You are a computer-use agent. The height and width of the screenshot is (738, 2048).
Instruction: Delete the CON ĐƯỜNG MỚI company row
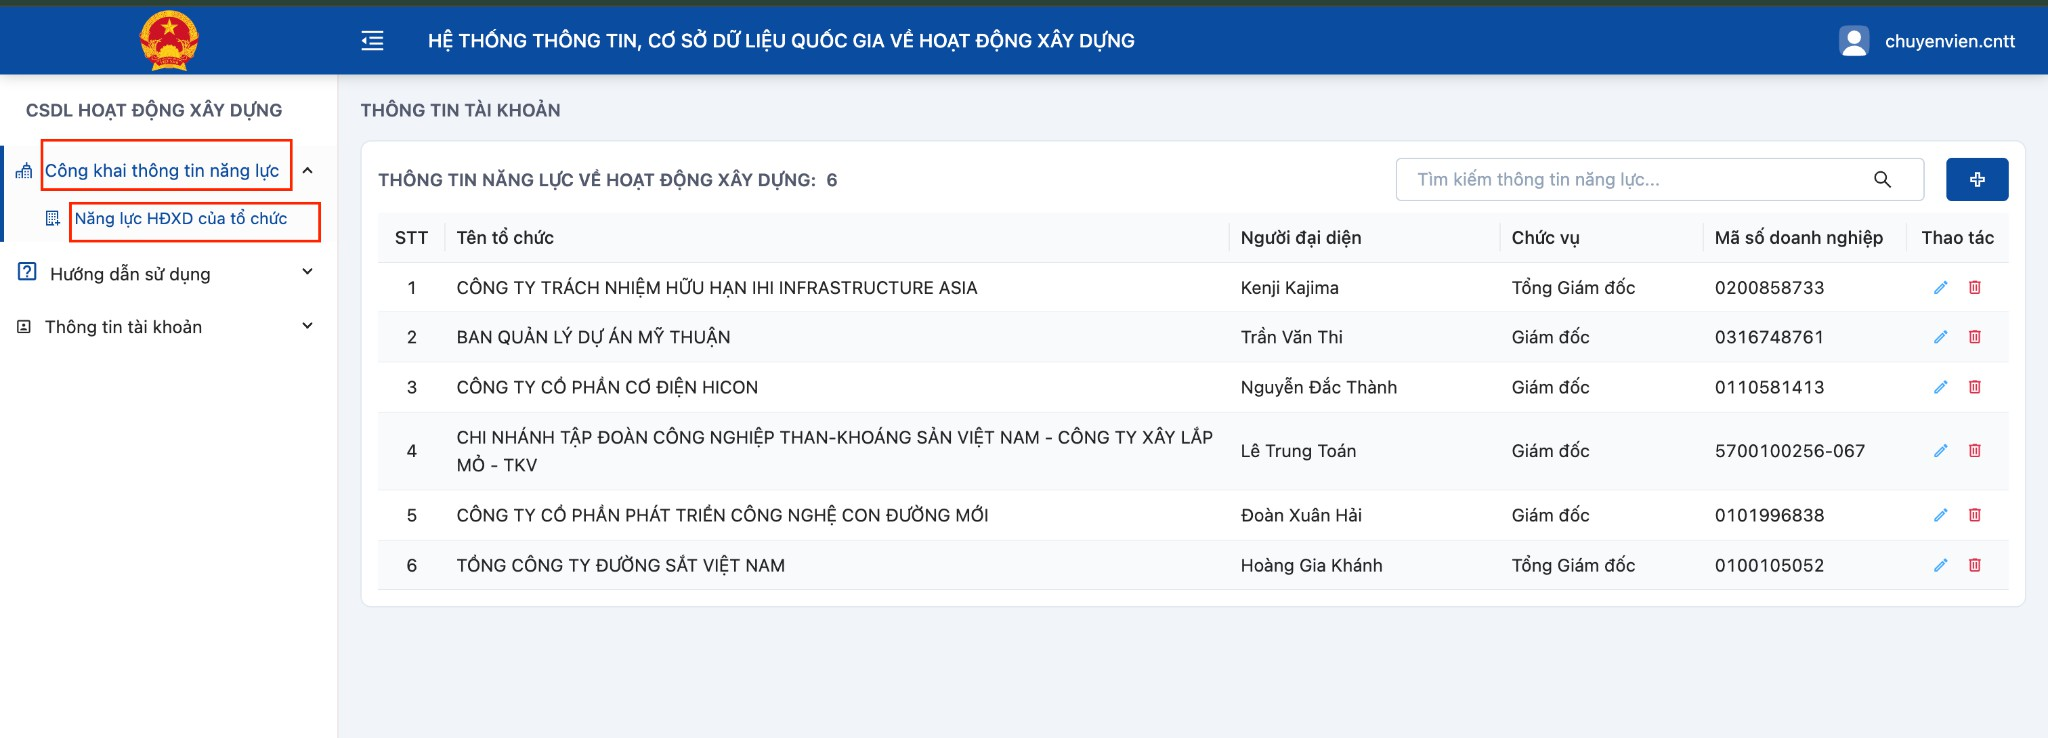1975,515
